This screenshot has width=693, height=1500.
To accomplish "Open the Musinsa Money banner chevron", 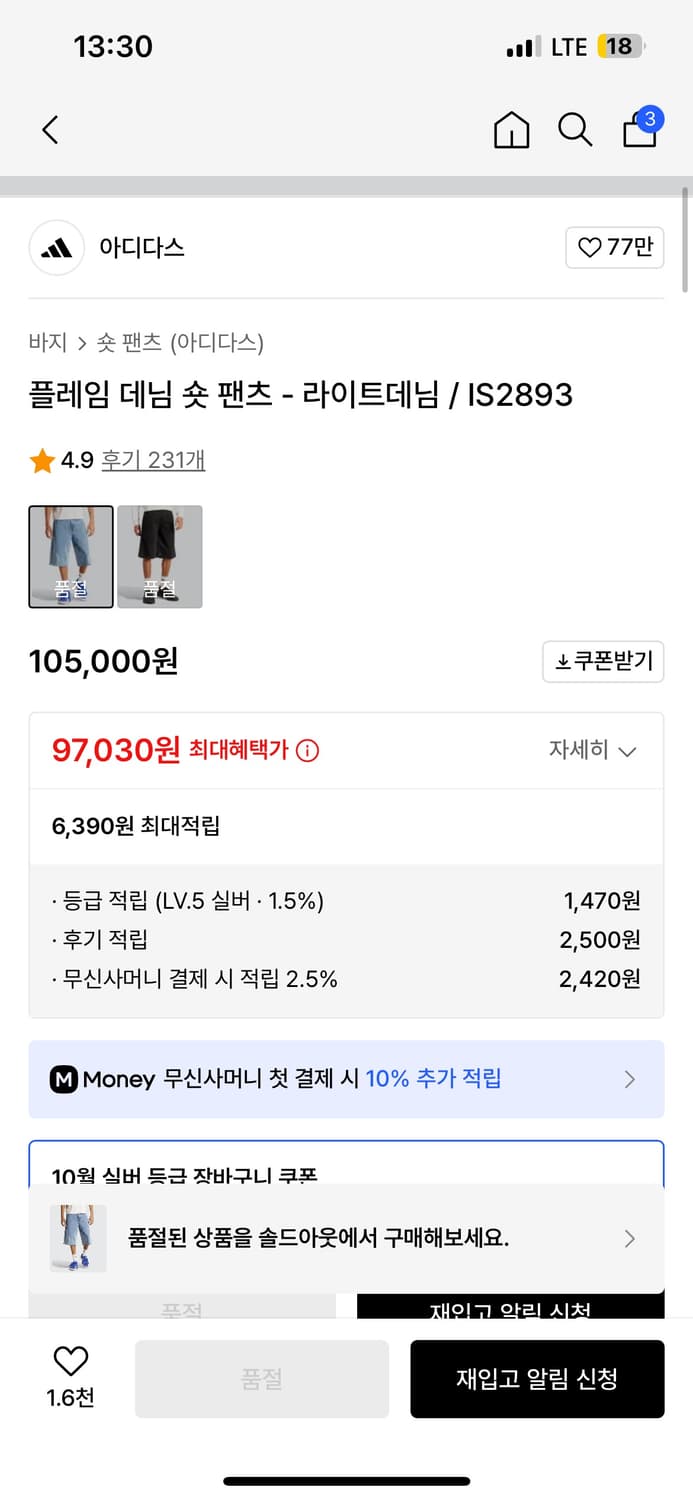I will pos(629,1079).
